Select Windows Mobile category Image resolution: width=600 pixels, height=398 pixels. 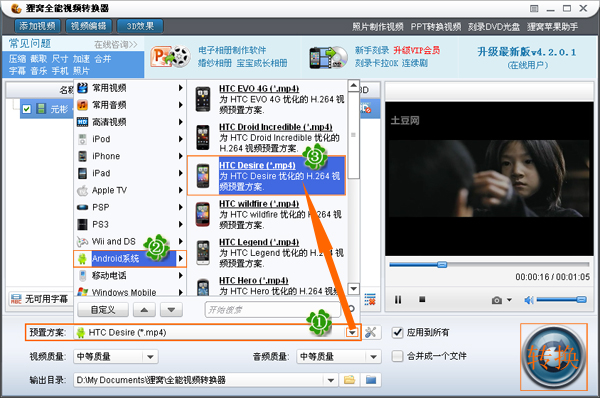[x=130, y=292]
